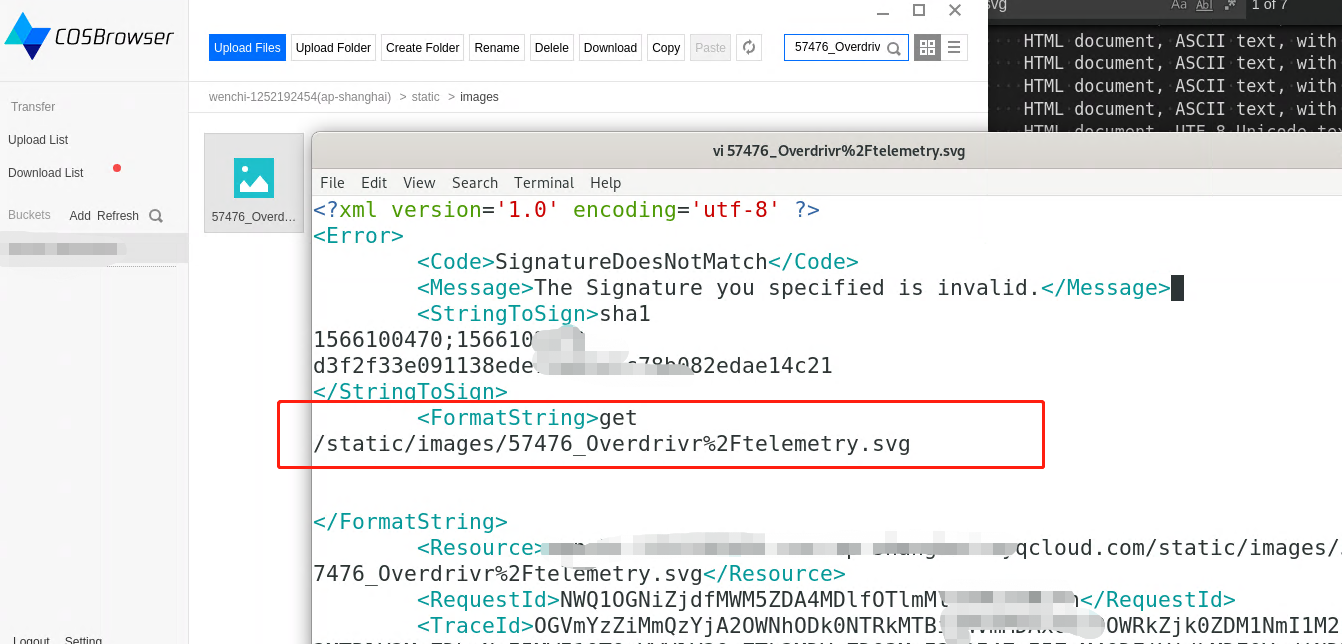Screen dimensions: 1342x644
Task: Open the Download List panel
Action: click(46, 172)
